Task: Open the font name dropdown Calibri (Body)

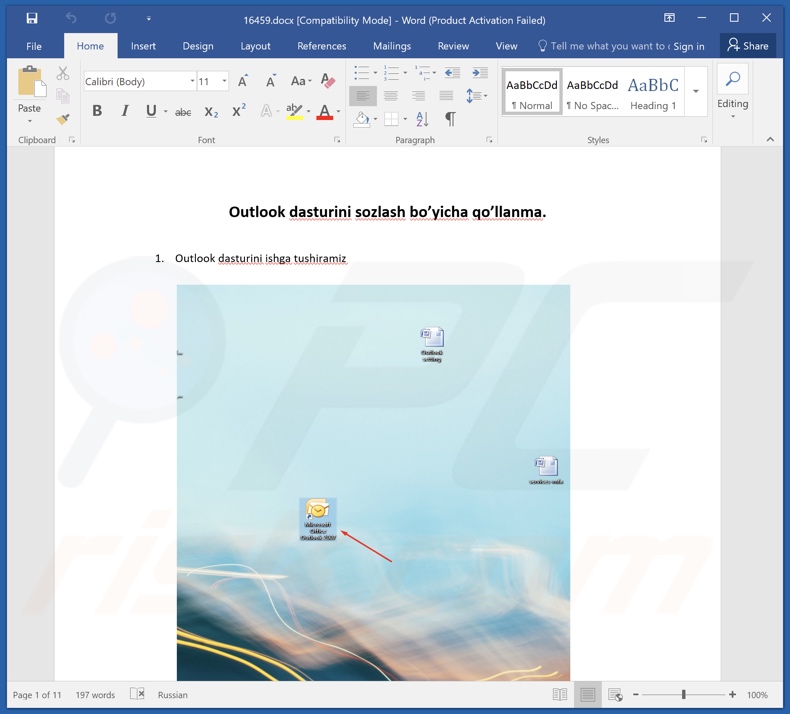Action: (x=192, y=81)
